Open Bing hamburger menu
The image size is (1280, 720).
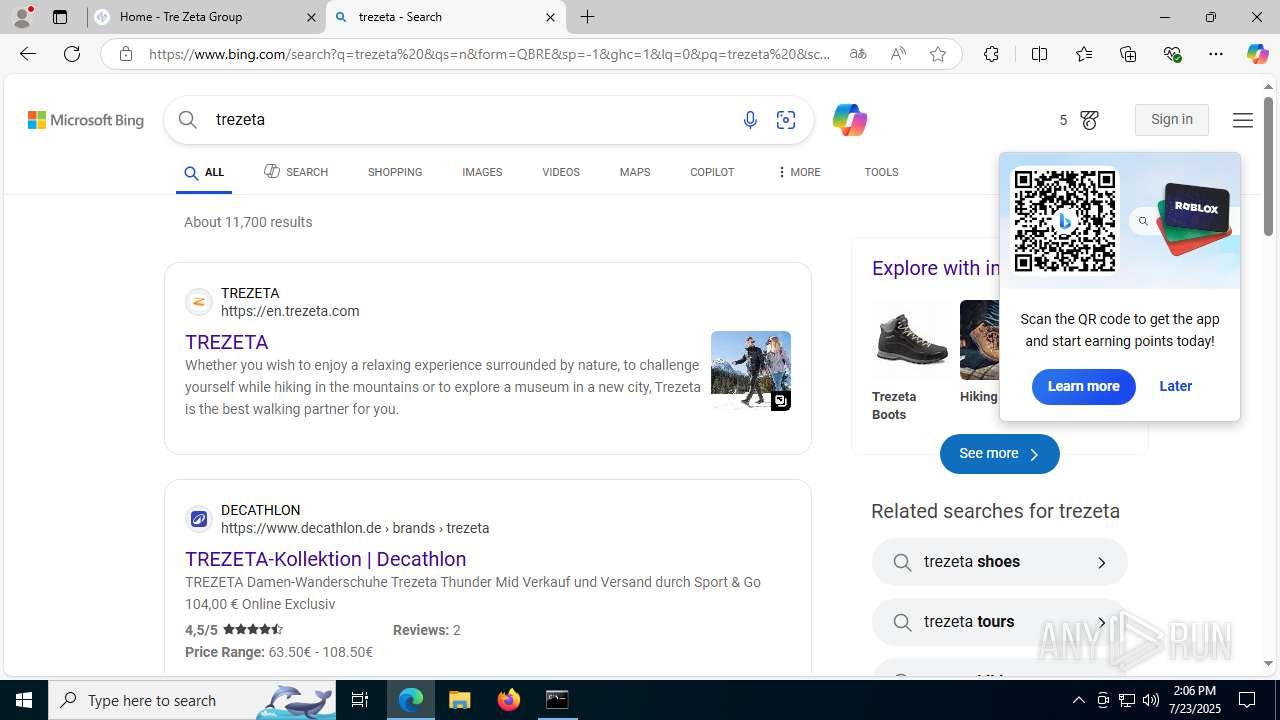pos(1243,120)
